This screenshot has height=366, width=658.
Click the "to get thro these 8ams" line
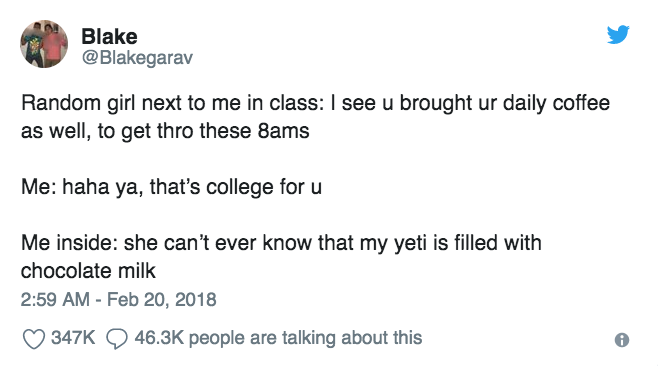204,131
